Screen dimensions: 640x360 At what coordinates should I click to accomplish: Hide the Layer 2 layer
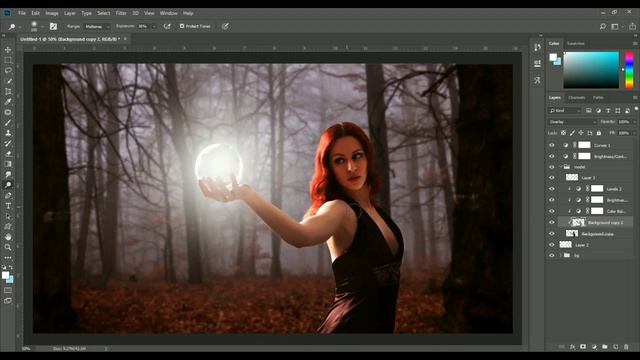pyautogui.click(x=552, y=245)
